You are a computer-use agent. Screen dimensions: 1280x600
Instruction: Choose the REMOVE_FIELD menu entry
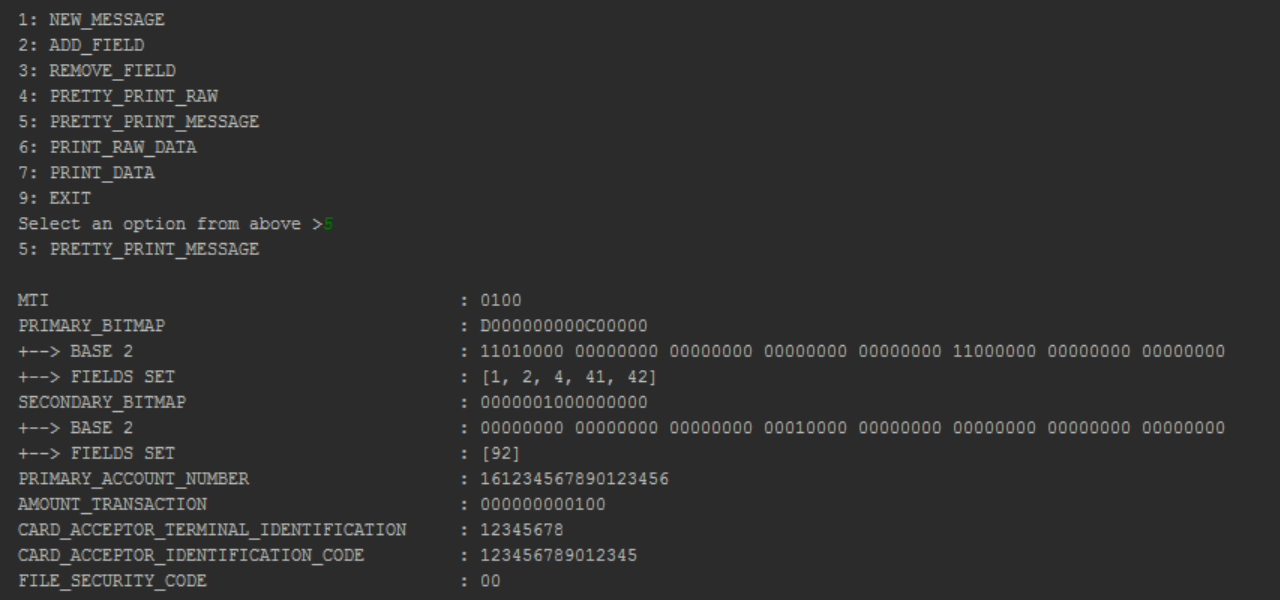click(97, 70)
